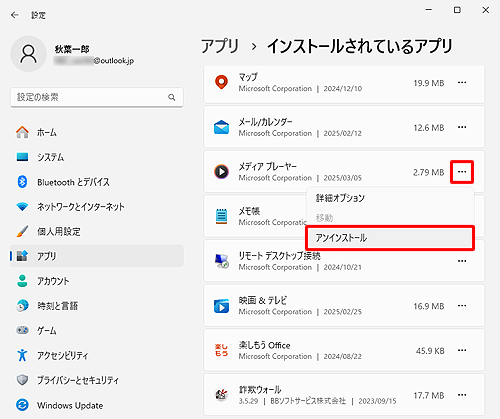Open more options for 映画 & テレビ
Image resolution: width=500 pixels, height=419 pixels.
pyautogui.click(x=462, y=306)
